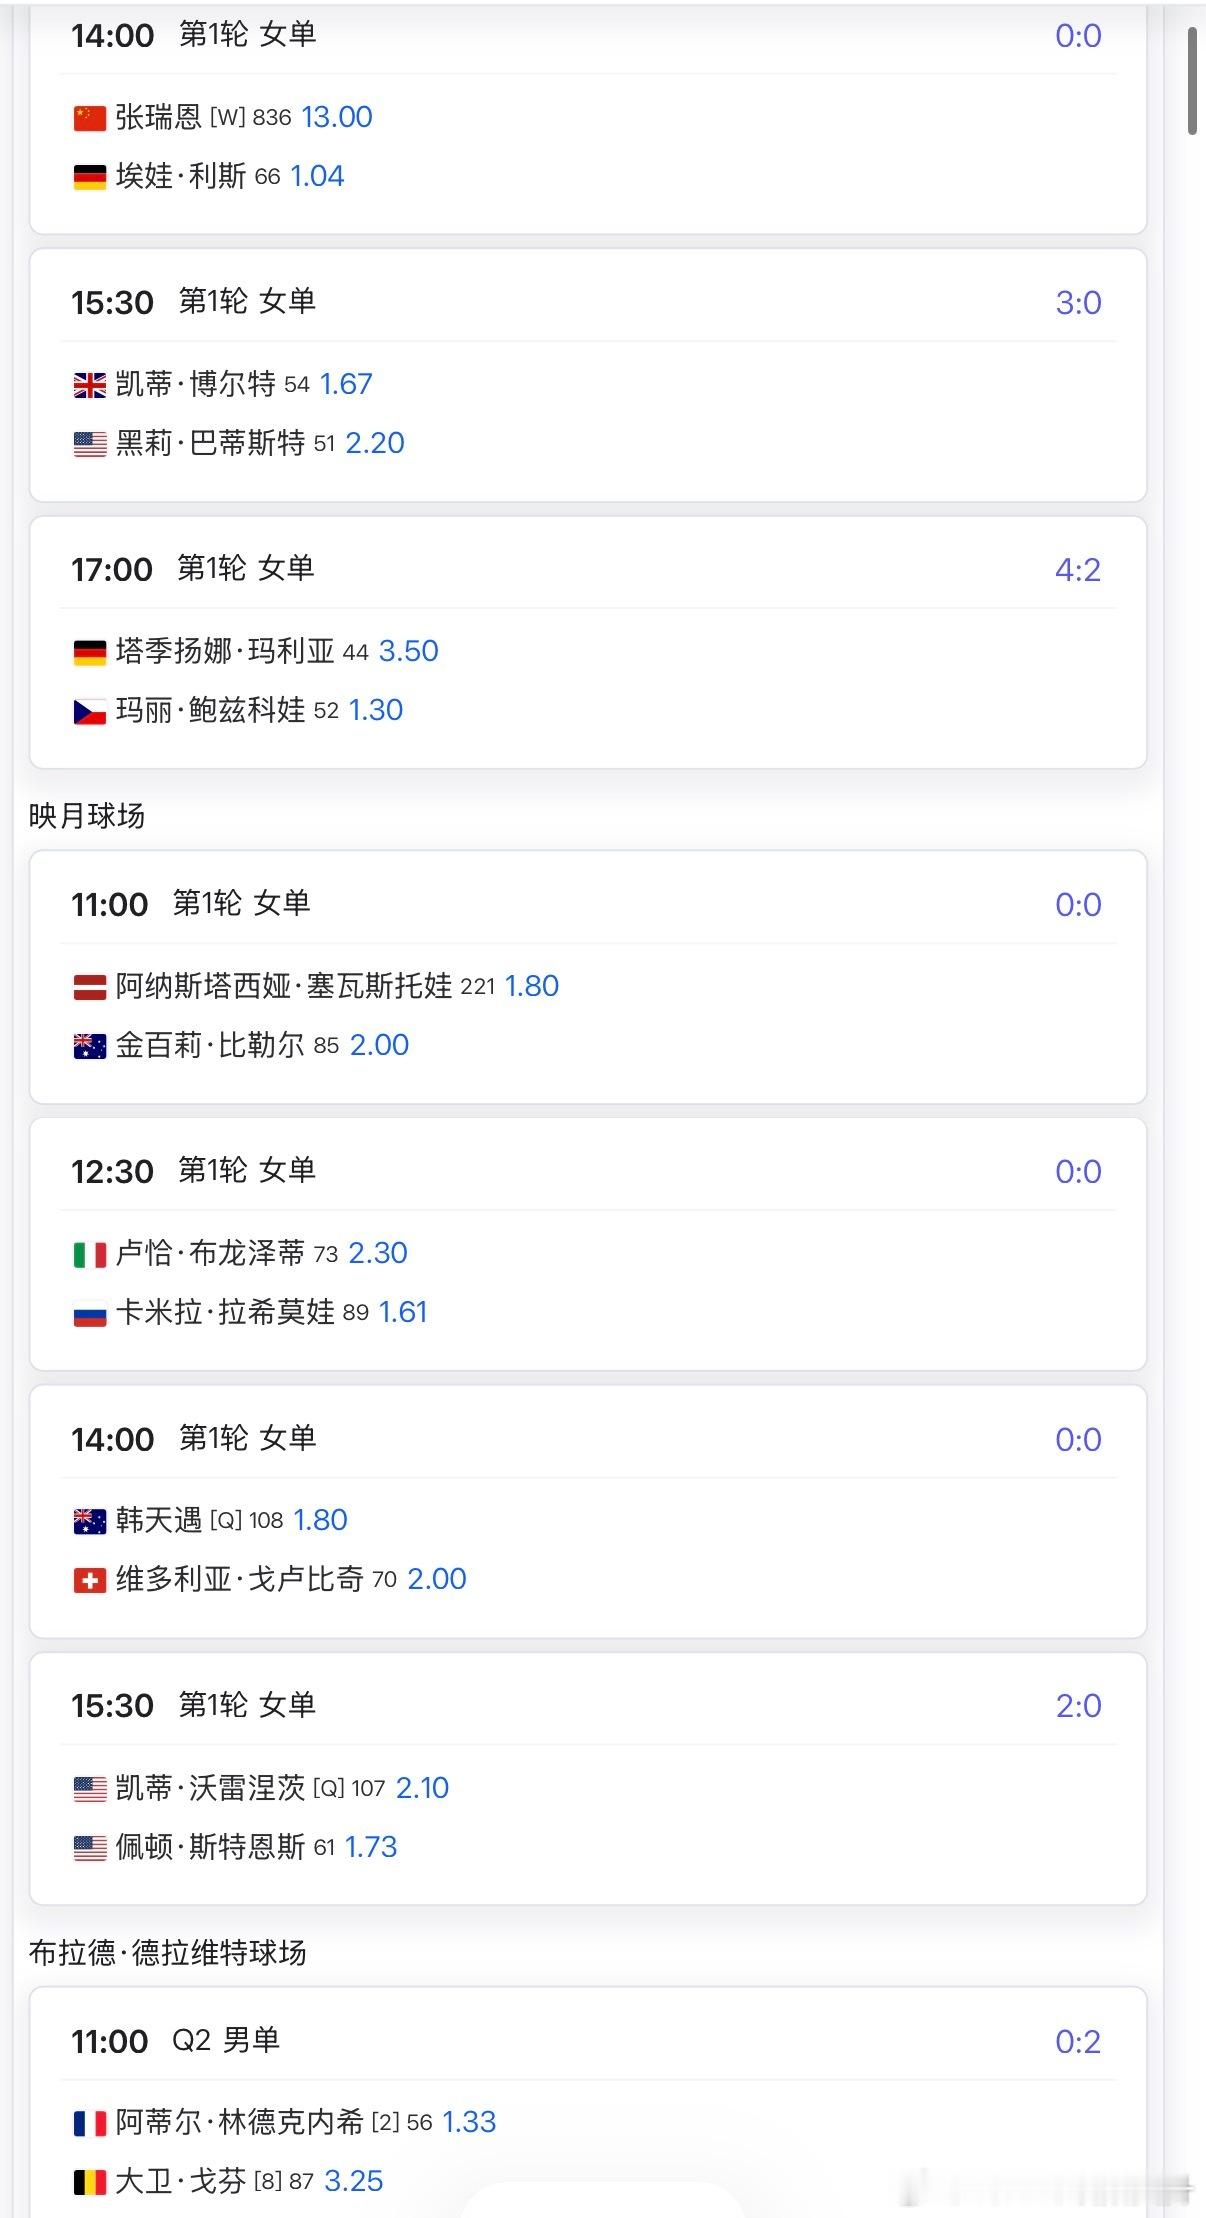Click Latvia flag beside 阿纳斯塔西娅·塞瓦斯托娃
Viewport: 1206px width, 2218px height.
[x=90, y=987]
